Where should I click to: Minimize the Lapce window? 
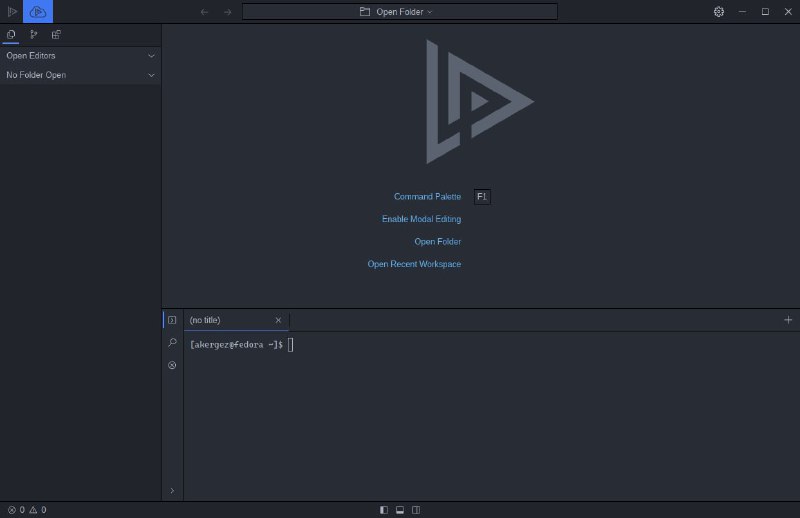click(x=742, y=12)
